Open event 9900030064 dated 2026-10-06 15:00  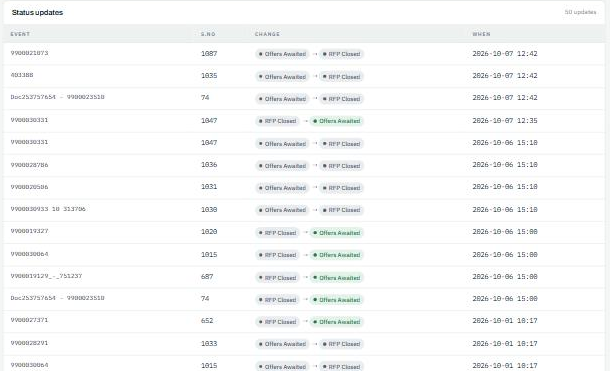click(x=29, y=254)
